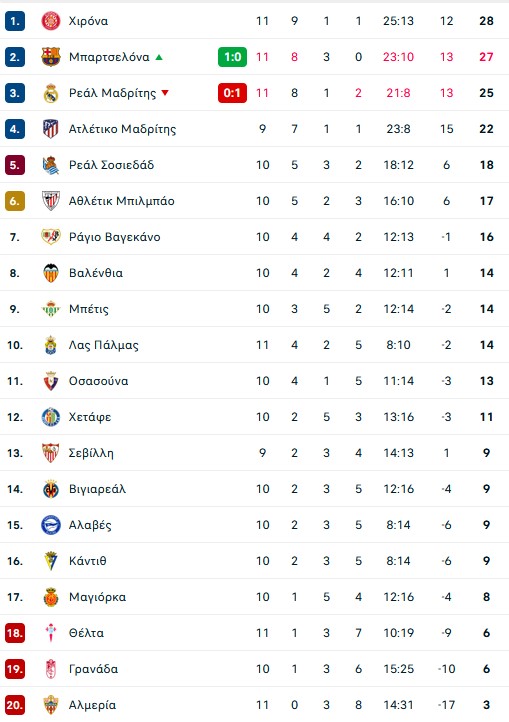Open the green 1:0 live score badge

point(232,57)
